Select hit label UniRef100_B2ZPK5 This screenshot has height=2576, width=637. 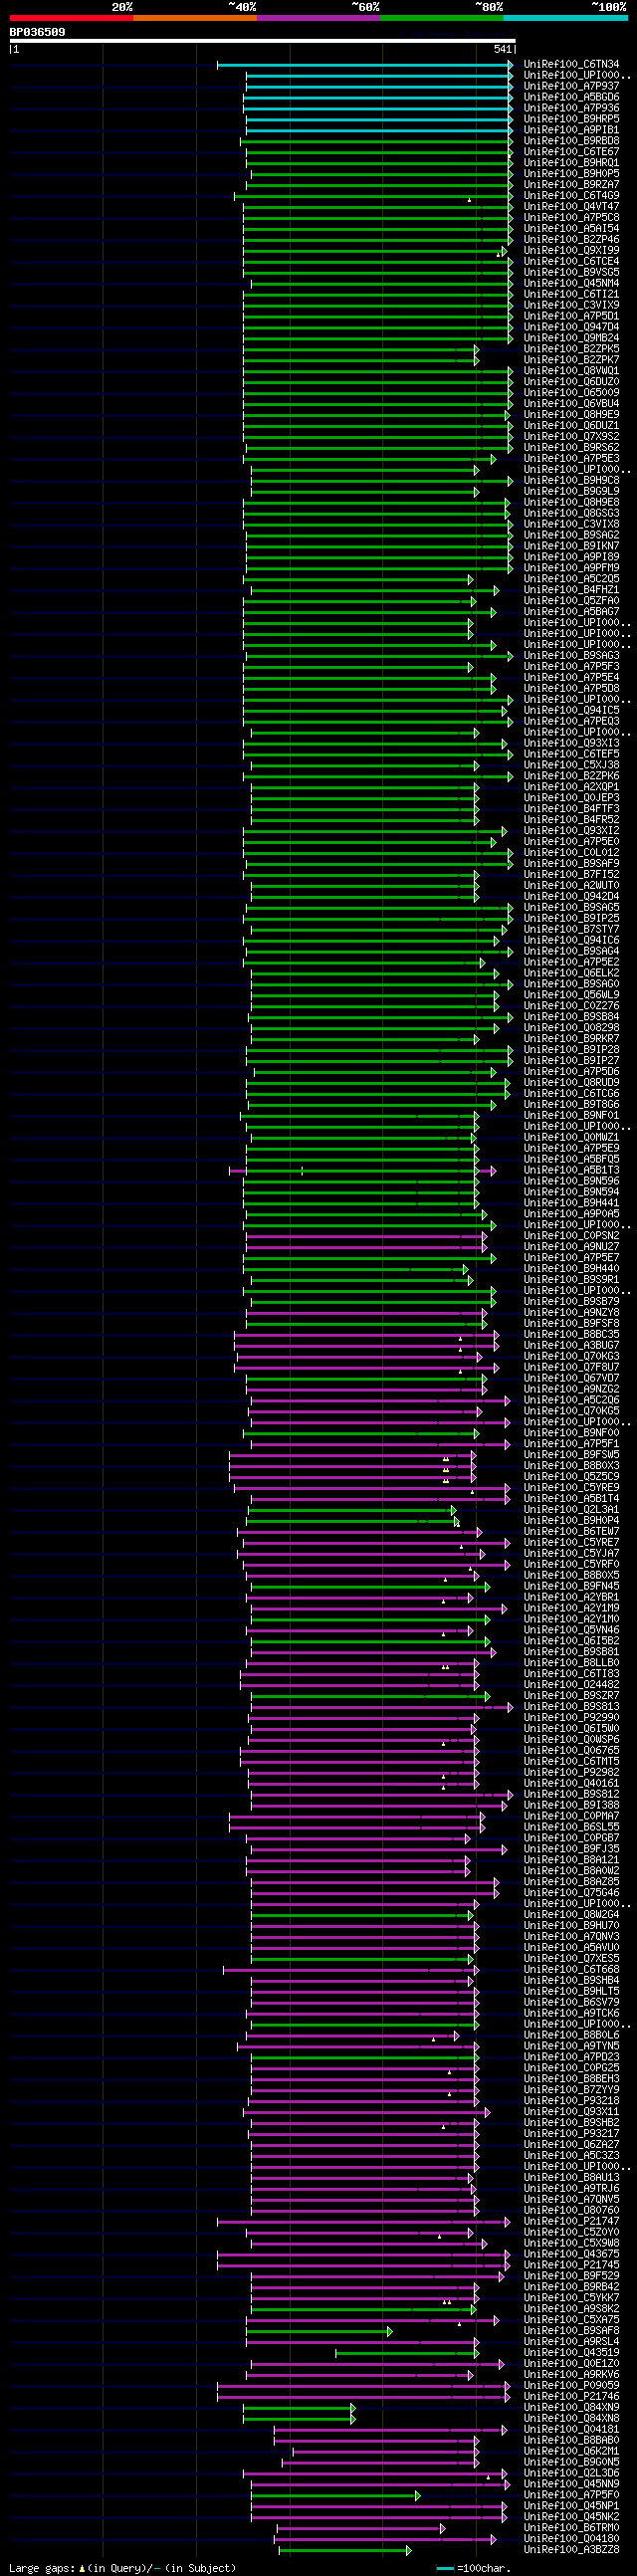[x=571, y=350]
